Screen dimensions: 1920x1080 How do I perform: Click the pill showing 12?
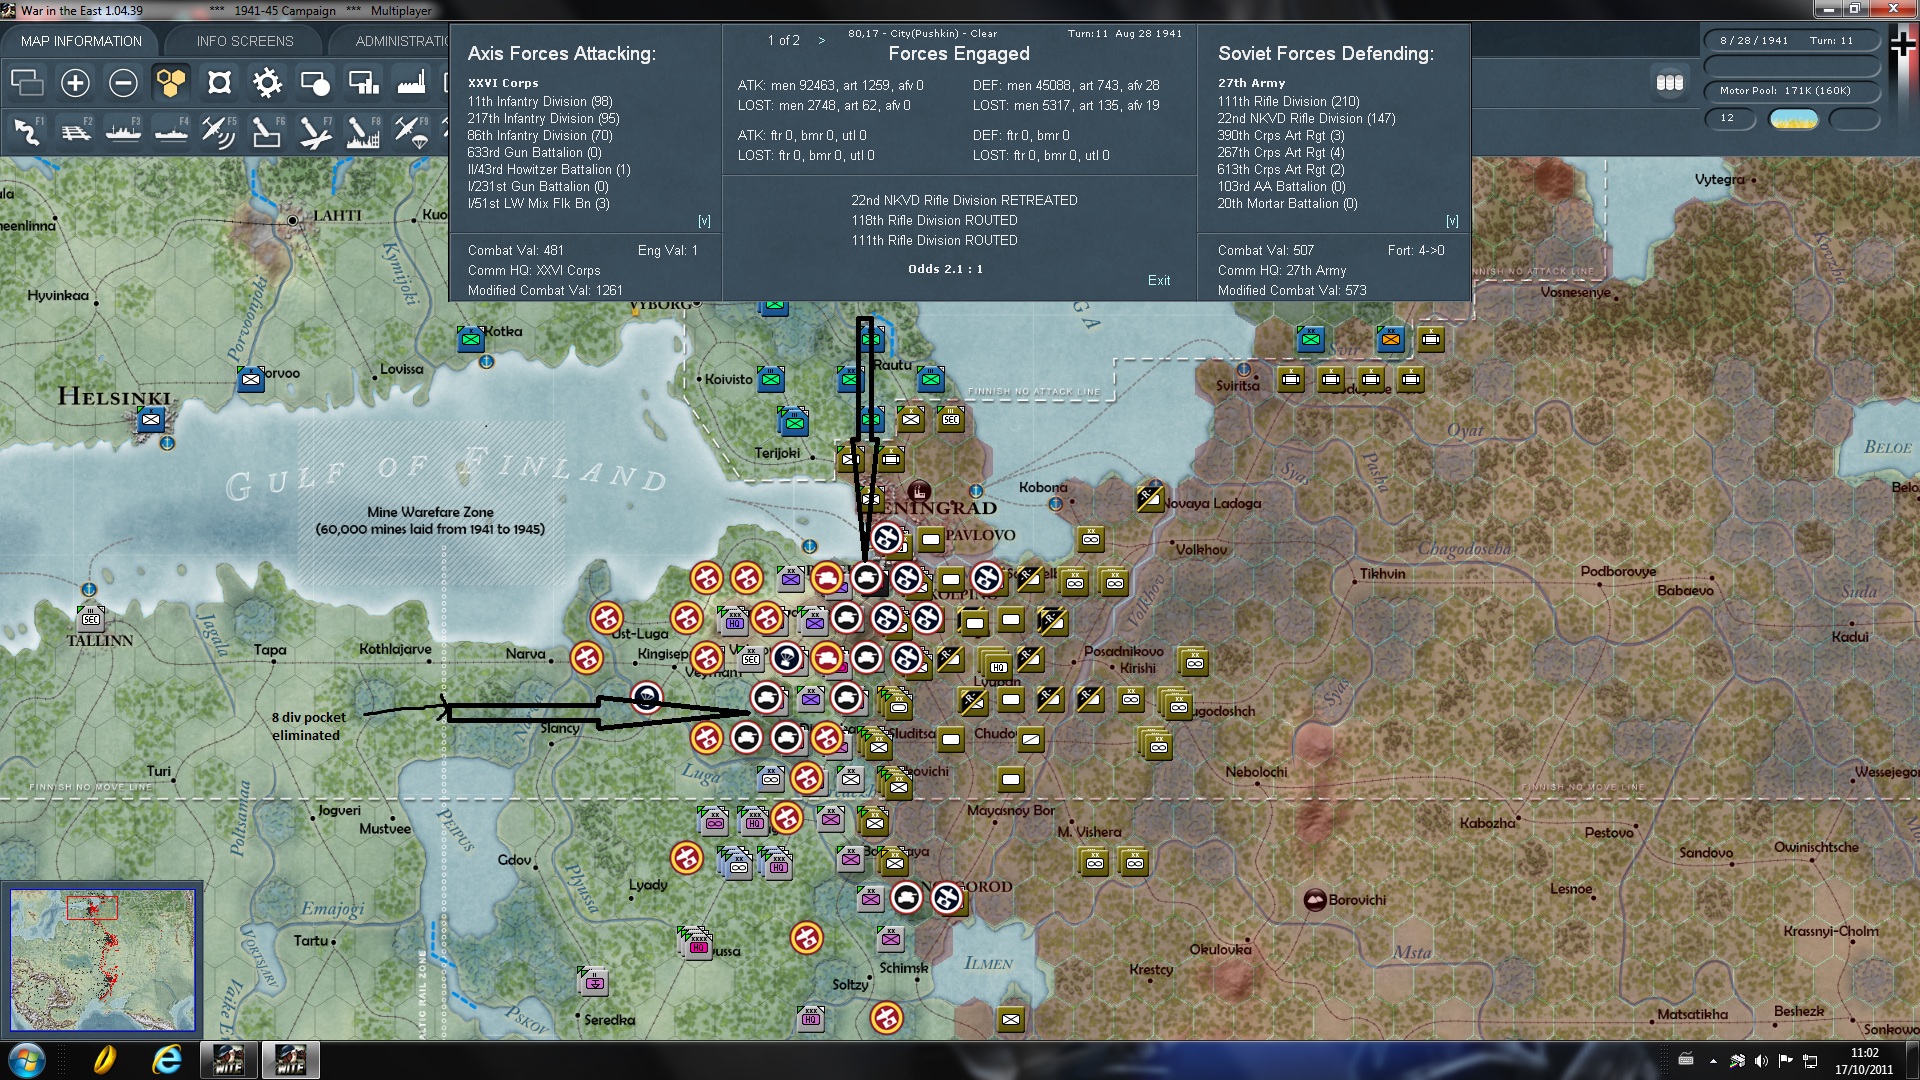pyautogui.click(x=1731, y=119)
